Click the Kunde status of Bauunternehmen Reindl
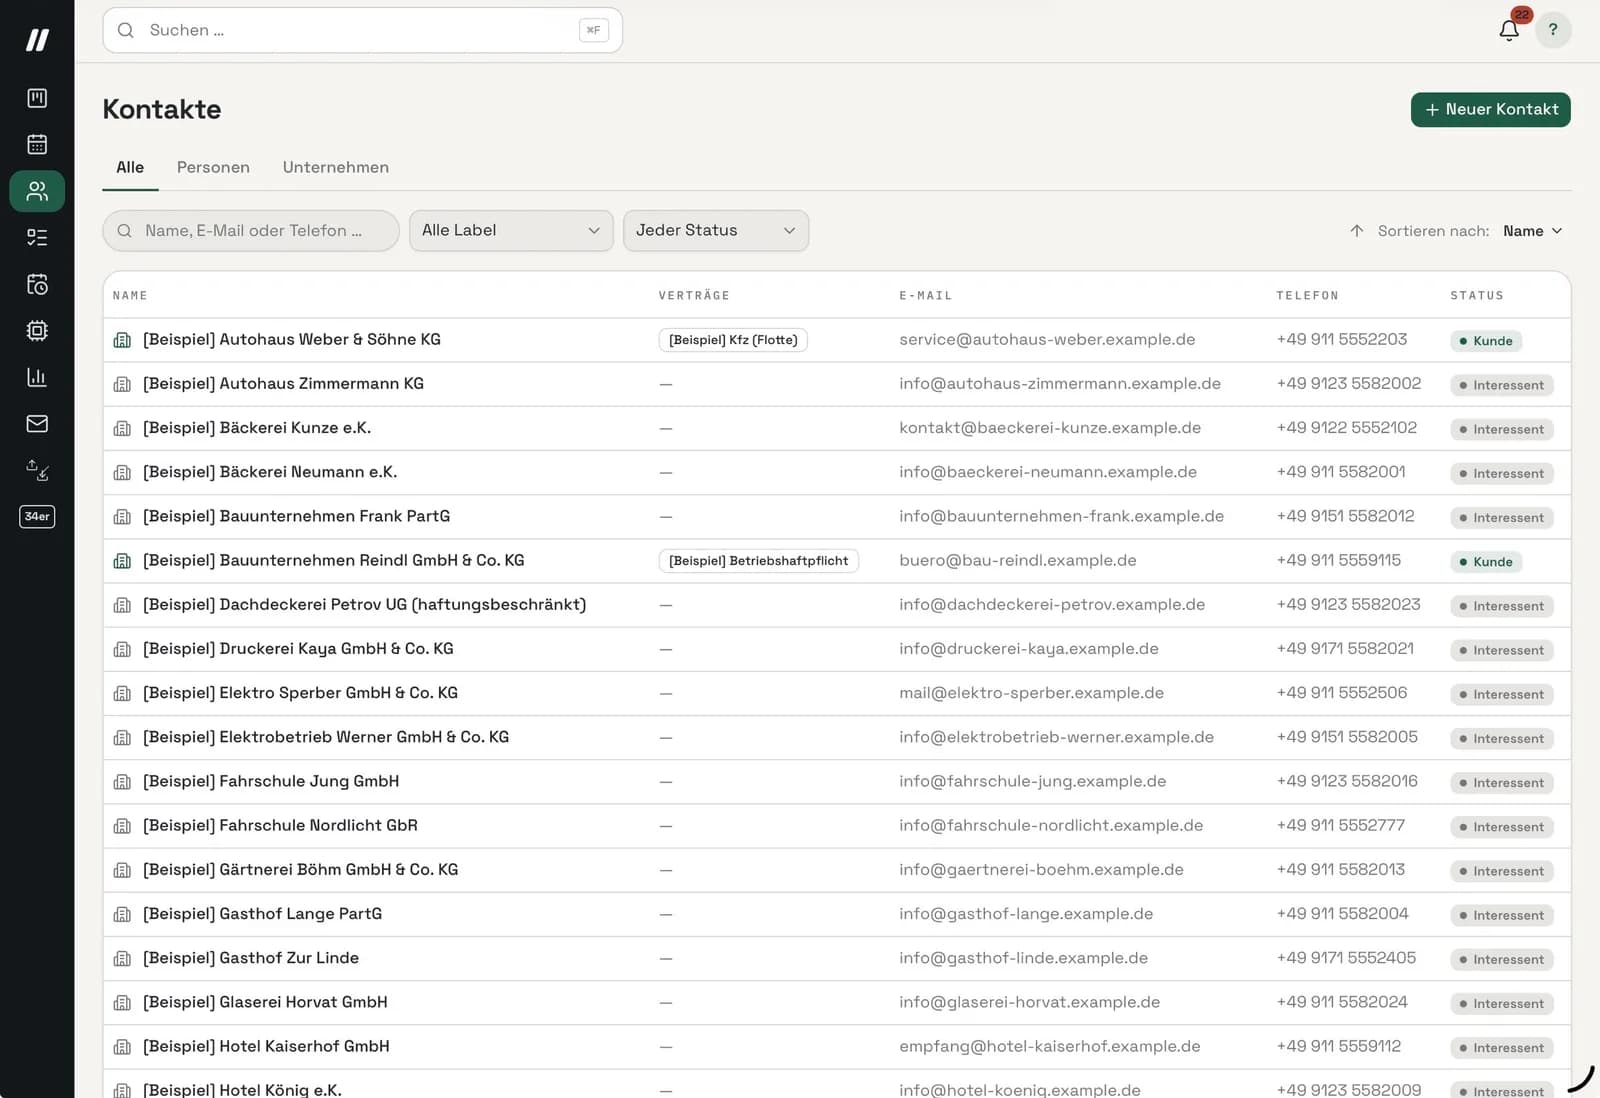This screenshot has height=1098, width=1600. pyautogui.click(x=1486, y=562)
